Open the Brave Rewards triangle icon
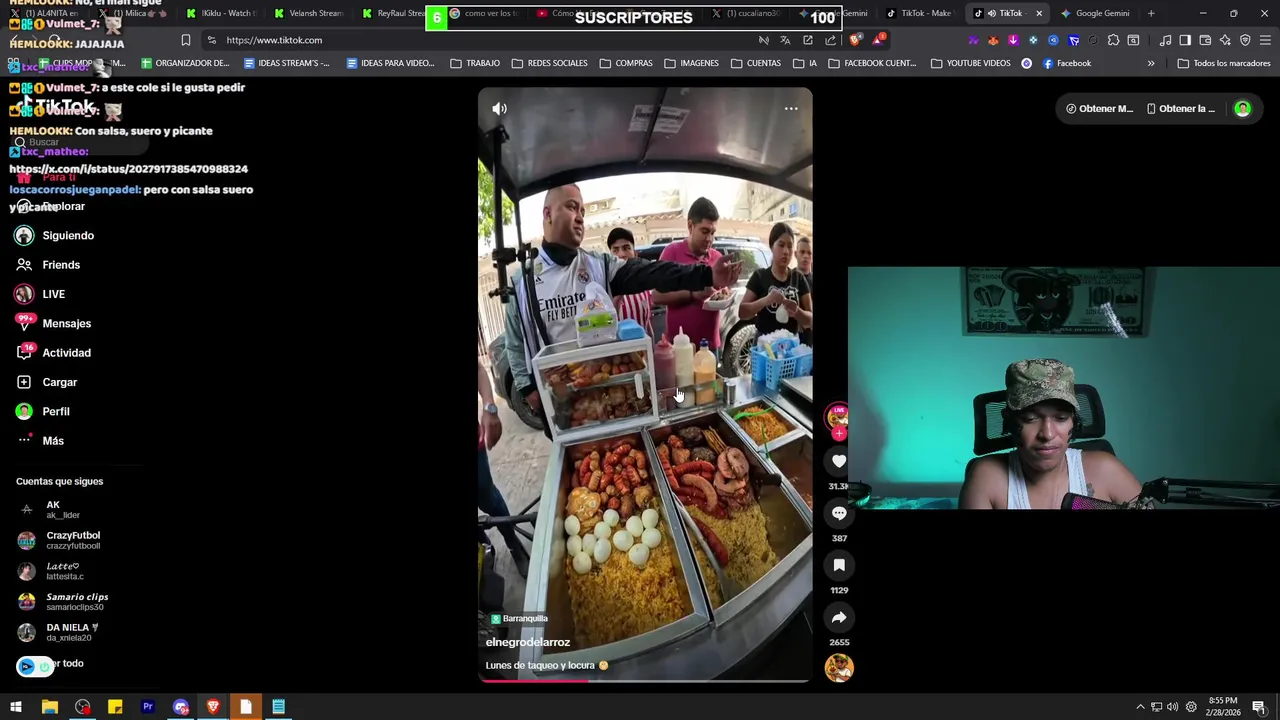The height and width of the screenshot is (720, 1280). pyautogui.click(x=877, y=40)
